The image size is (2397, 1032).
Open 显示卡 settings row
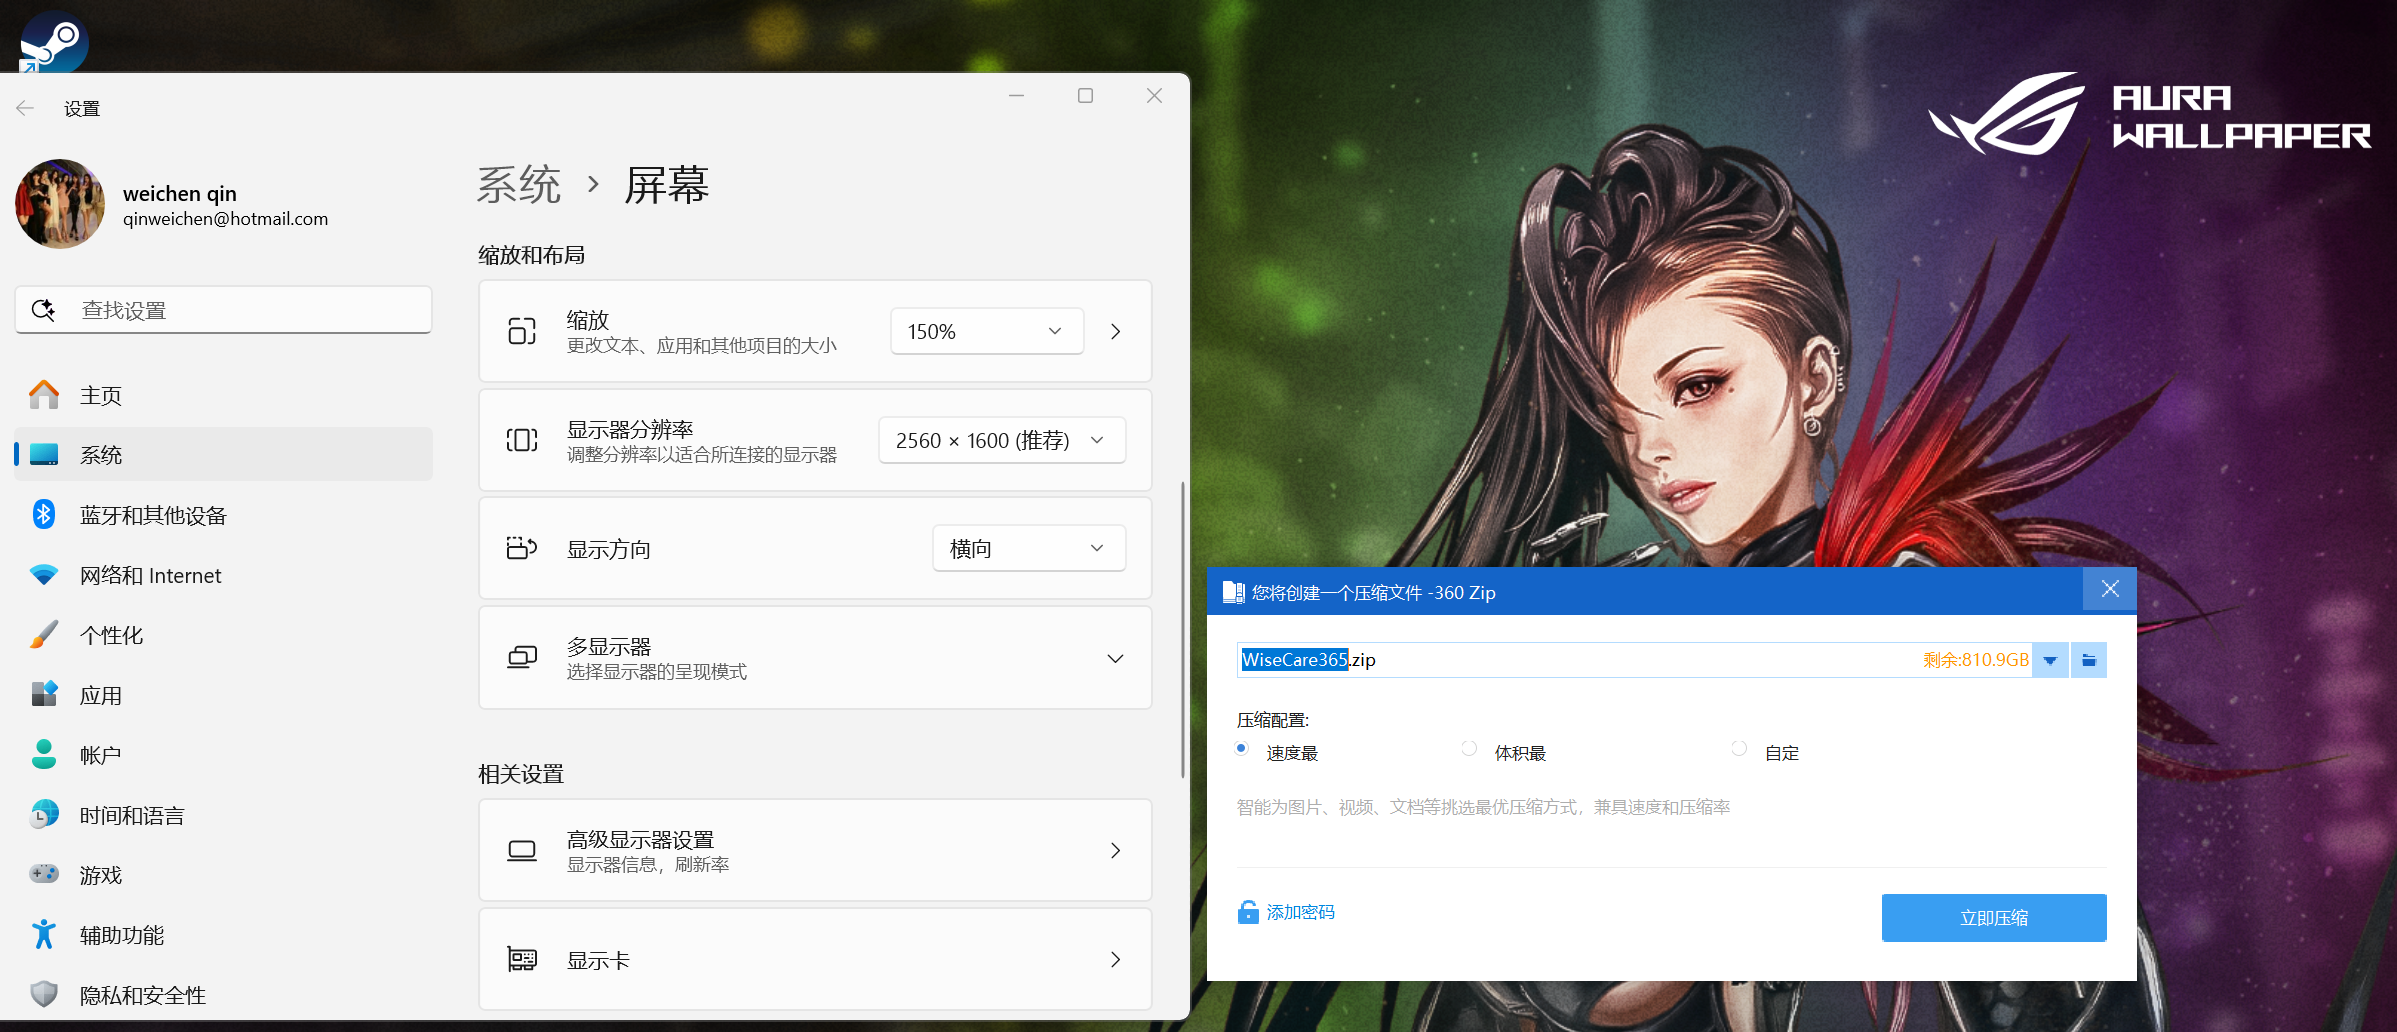pyautogui.click(x=815, y=960)
